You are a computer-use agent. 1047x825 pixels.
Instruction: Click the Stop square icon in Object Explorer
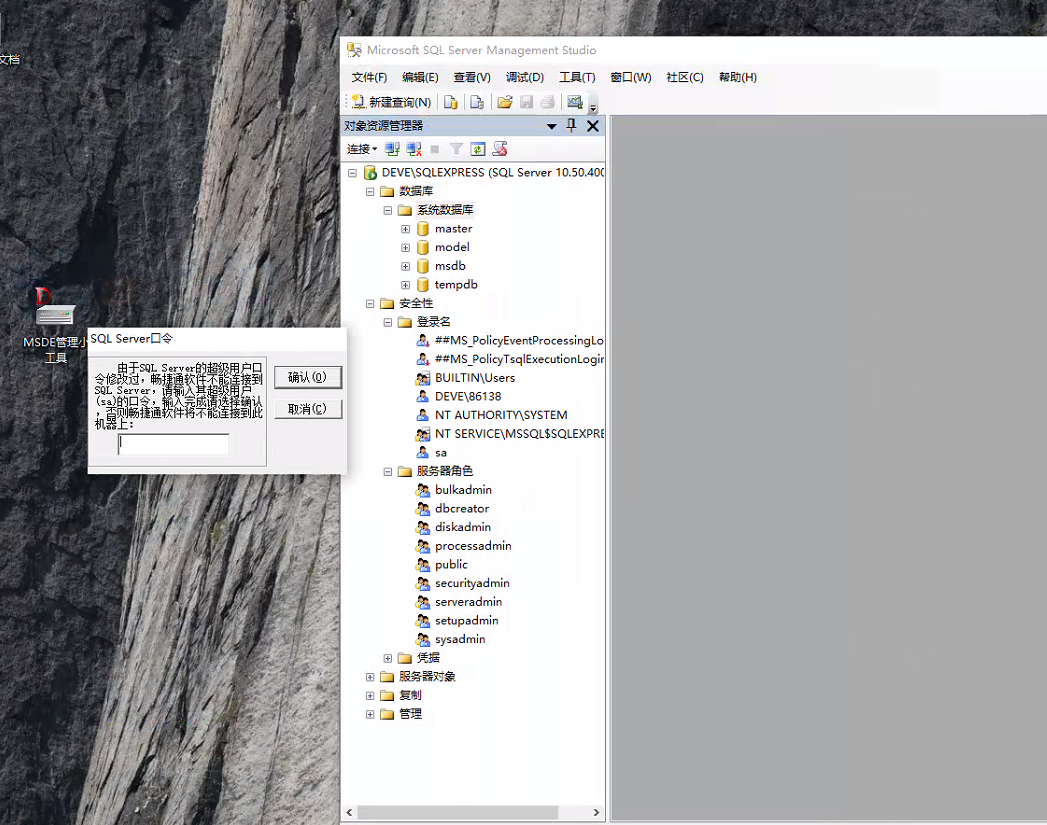click(x=435, y=150)
